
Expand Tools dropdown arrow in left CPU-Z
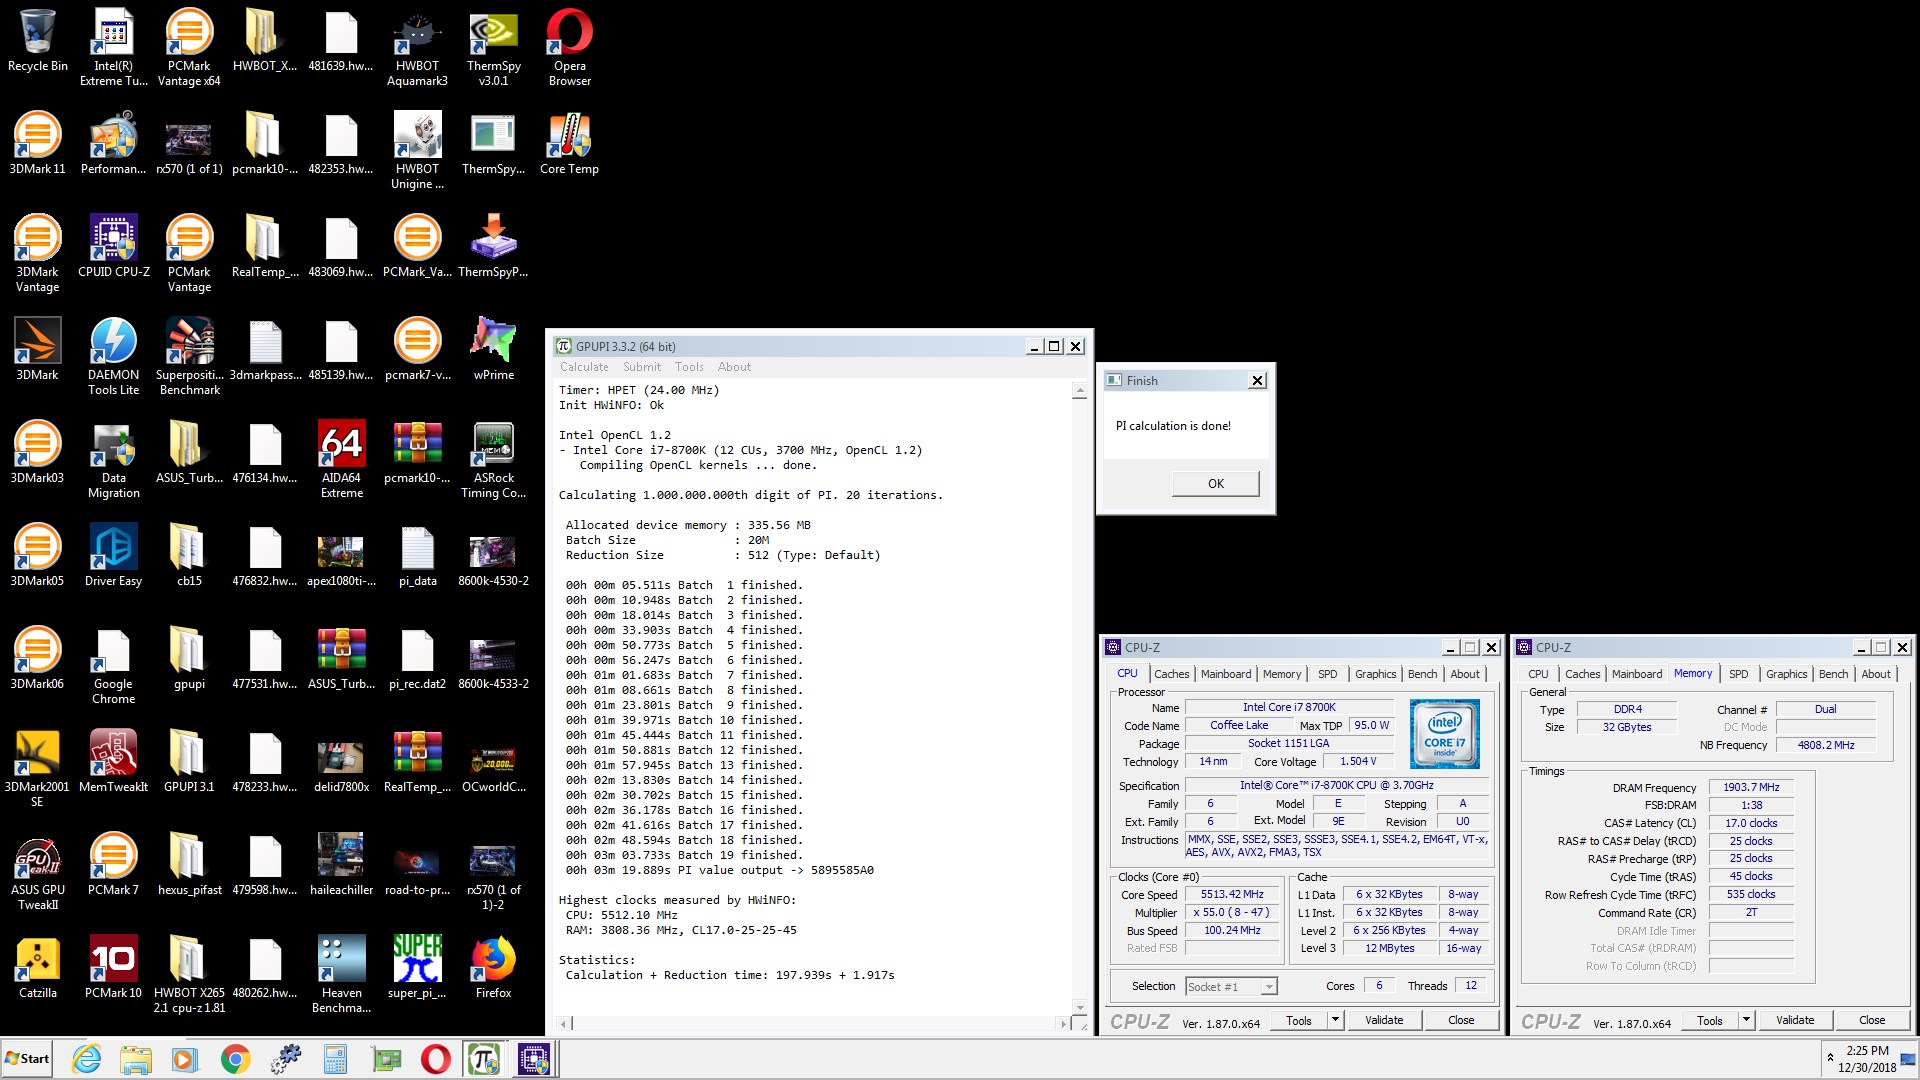point(1335,1020)
